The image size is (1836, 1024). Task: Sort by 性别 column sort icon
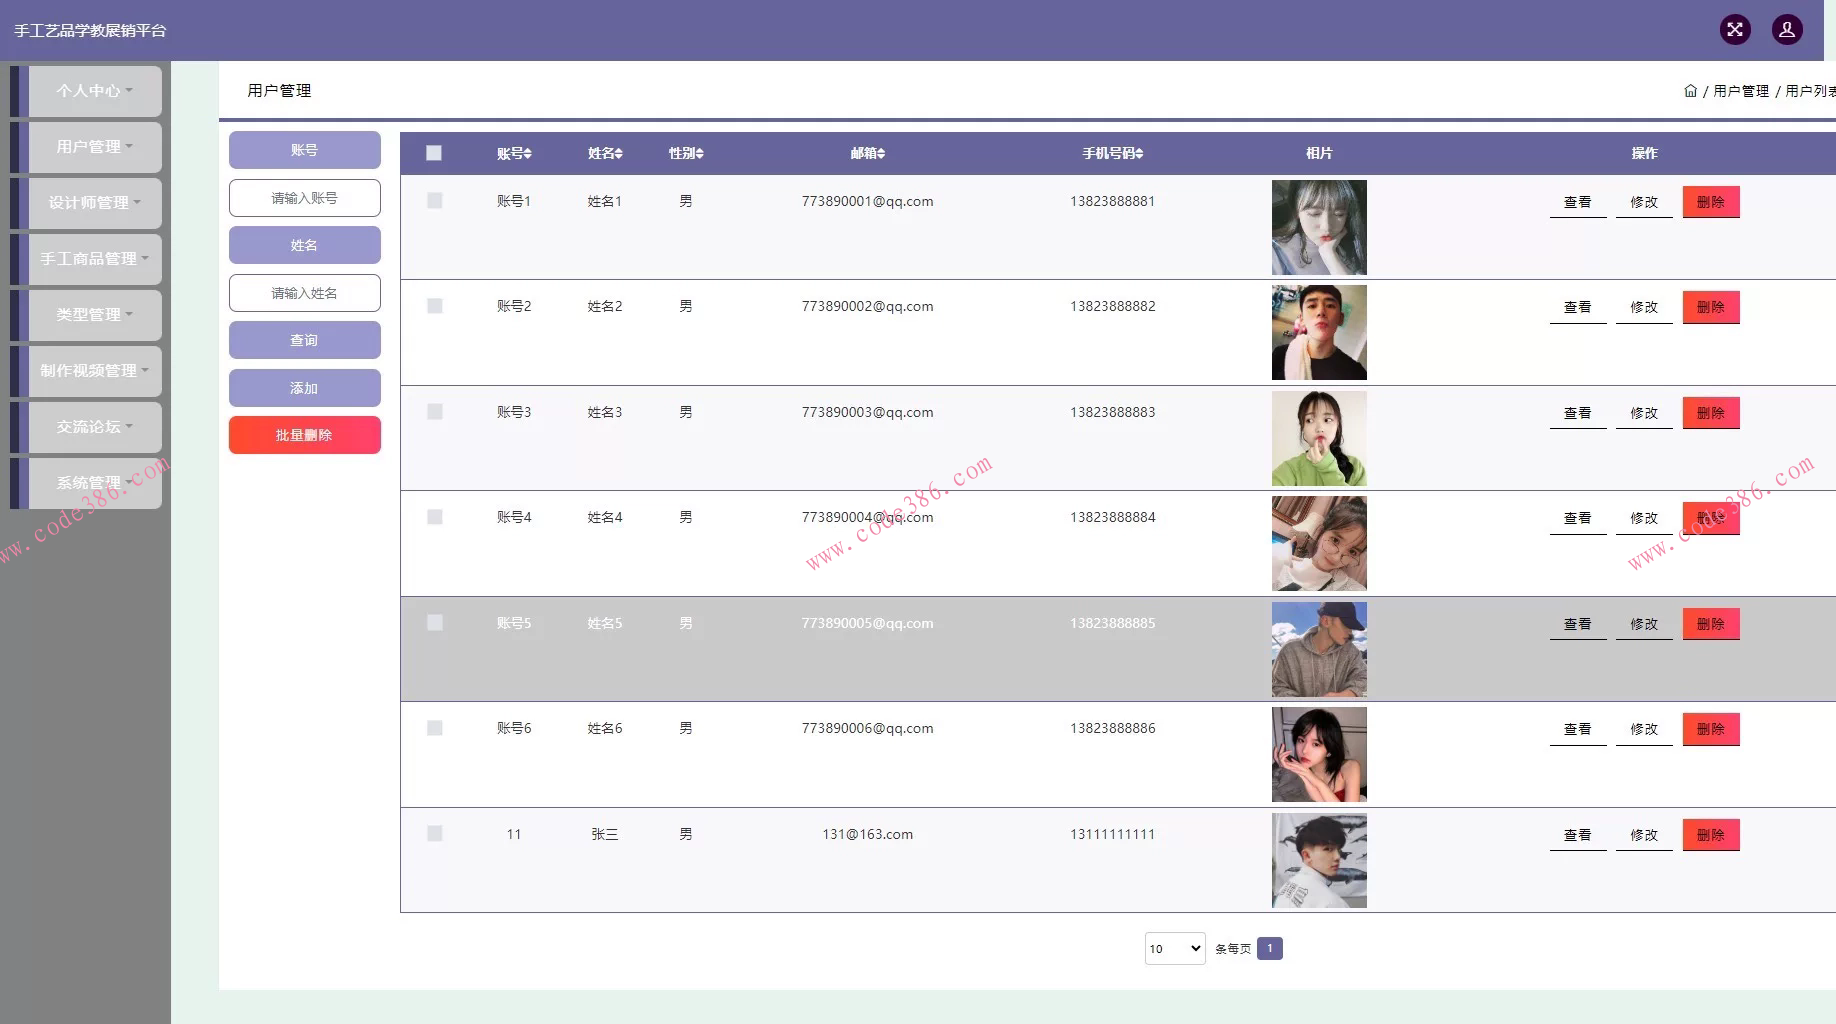(700, 154)
